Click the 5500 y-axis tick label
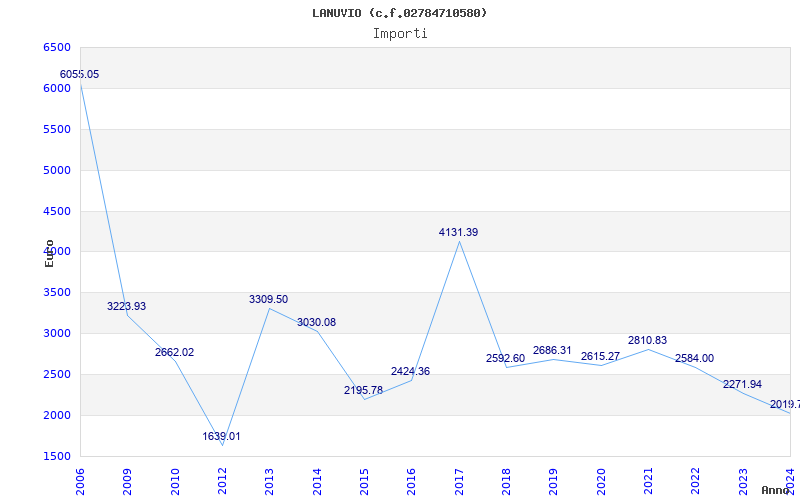 coord(57,130)
